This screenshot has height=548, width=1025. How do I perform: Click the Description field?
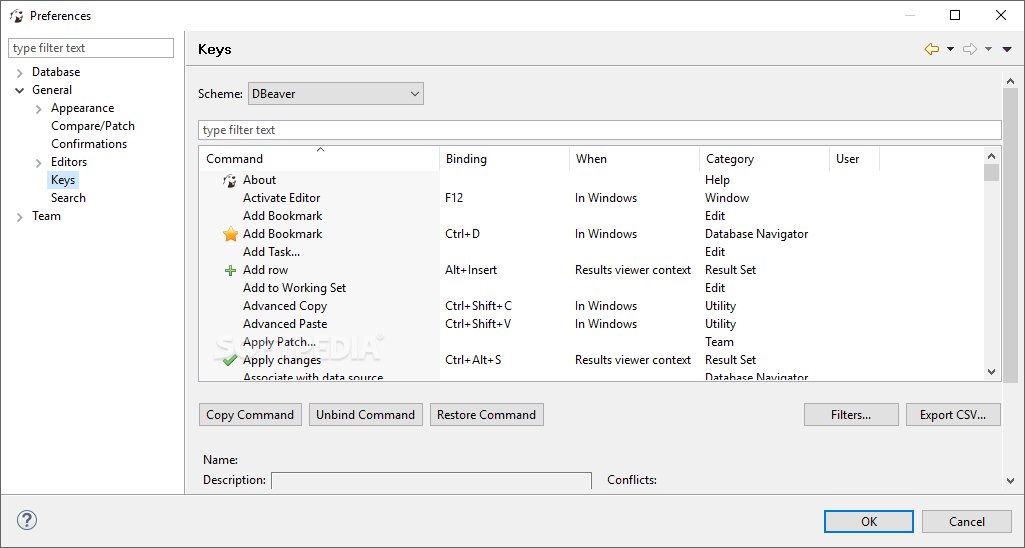[x=431, y=480]
